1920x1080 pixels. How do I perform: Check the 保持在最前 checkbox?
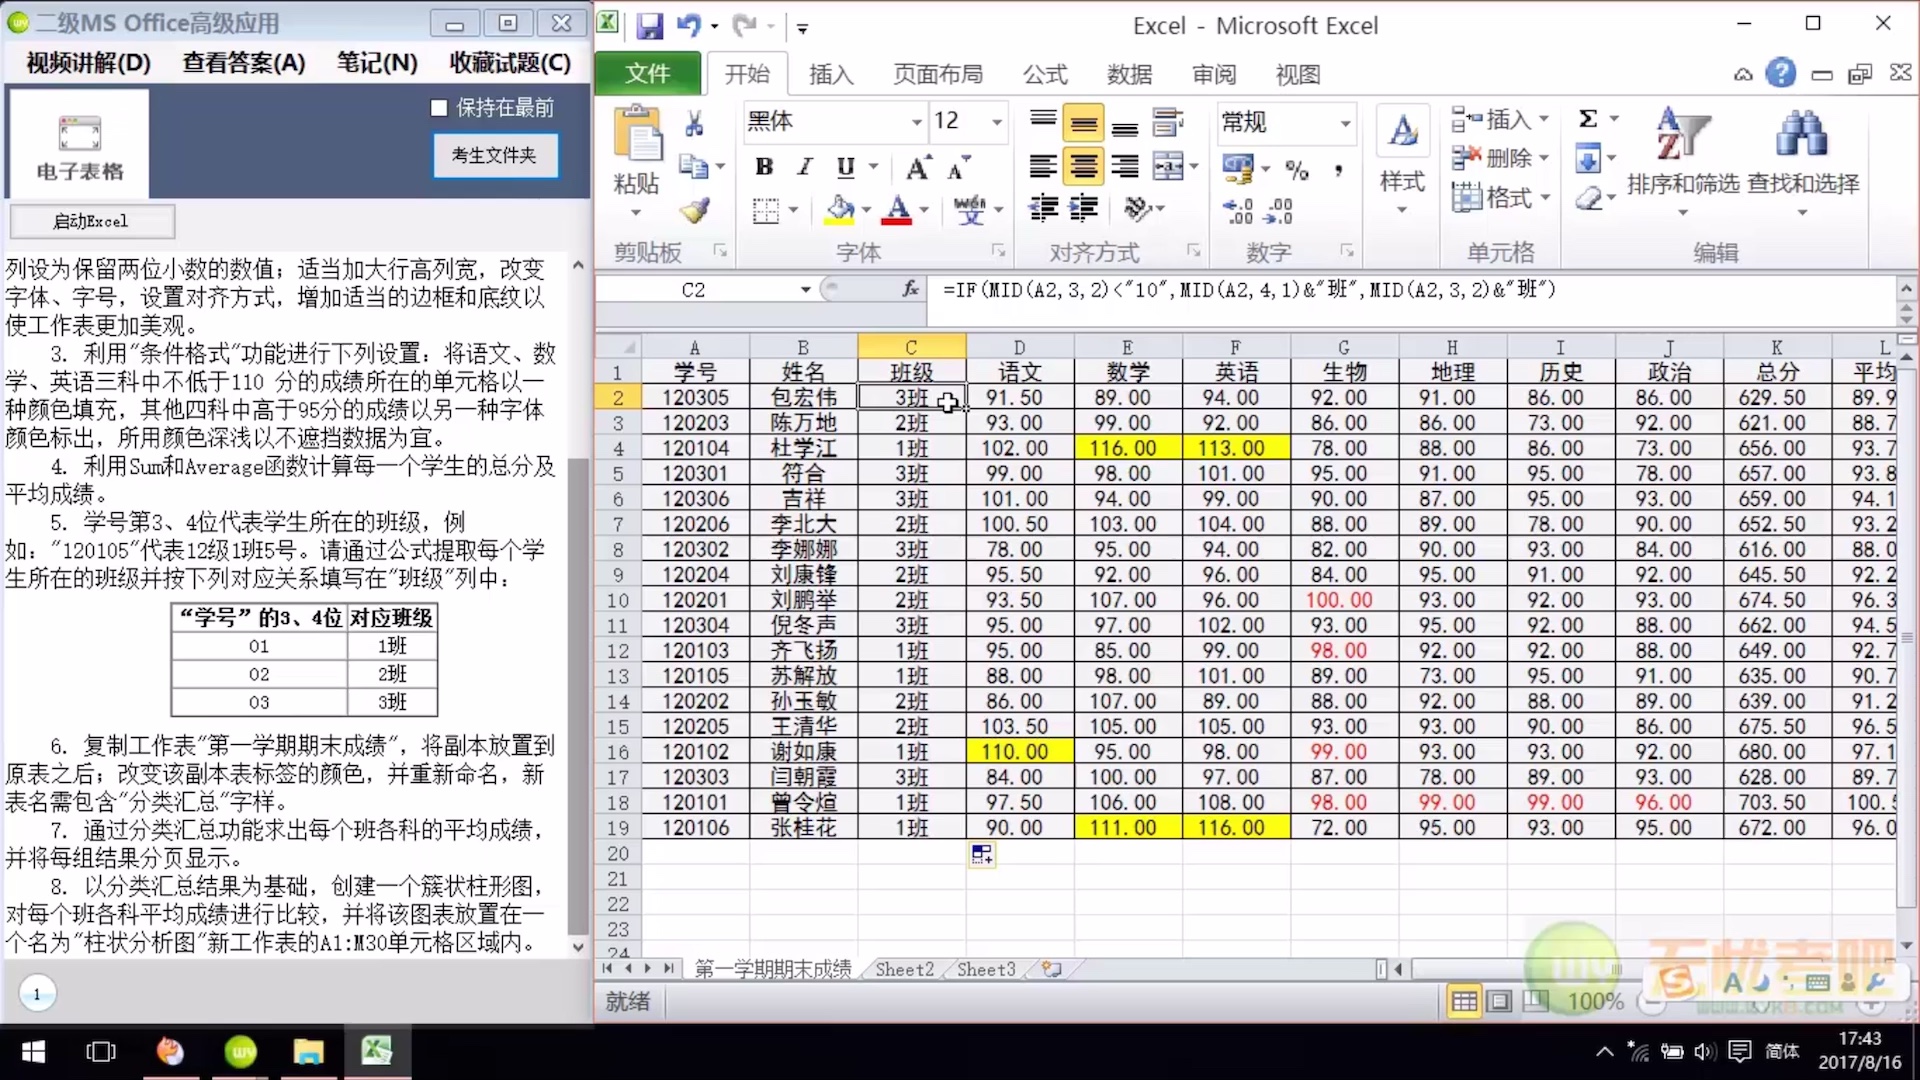439,108
